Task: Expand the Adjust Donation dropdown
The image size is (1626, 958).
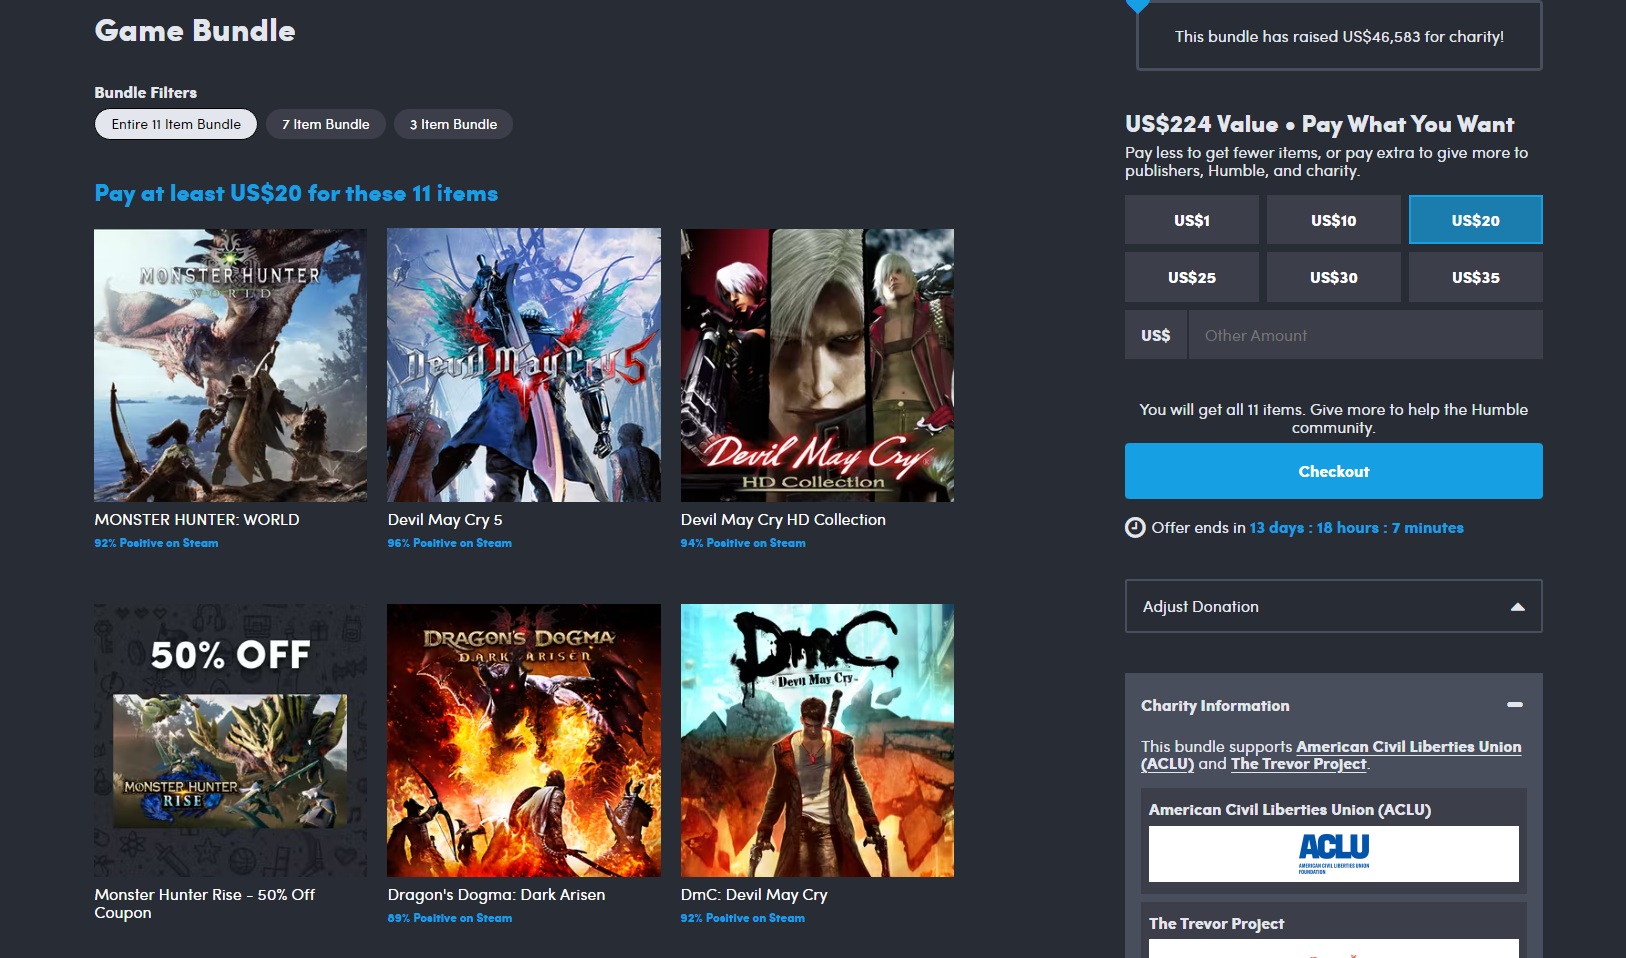Action: click(1334, 606)
